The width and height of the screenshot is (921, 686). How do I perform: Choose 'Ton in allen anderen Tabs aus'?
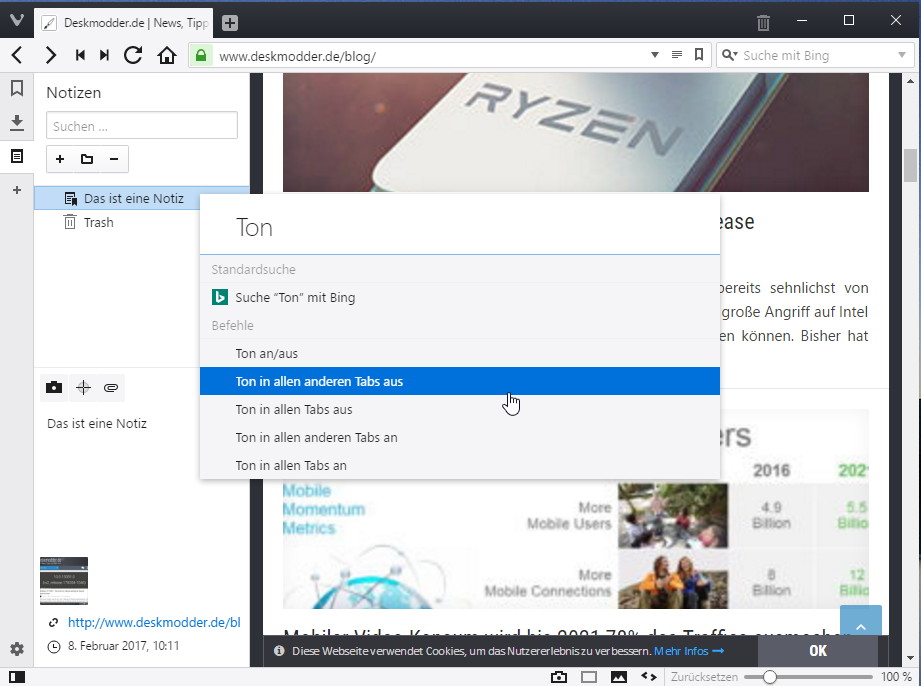pos(460,381)
